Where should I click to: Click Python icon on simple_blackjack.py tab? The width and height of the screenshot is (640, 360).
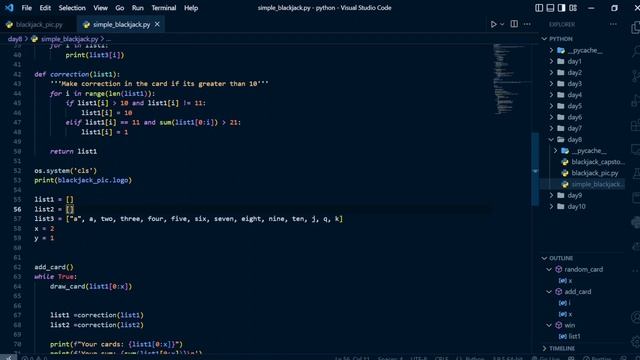pos(86,24)
